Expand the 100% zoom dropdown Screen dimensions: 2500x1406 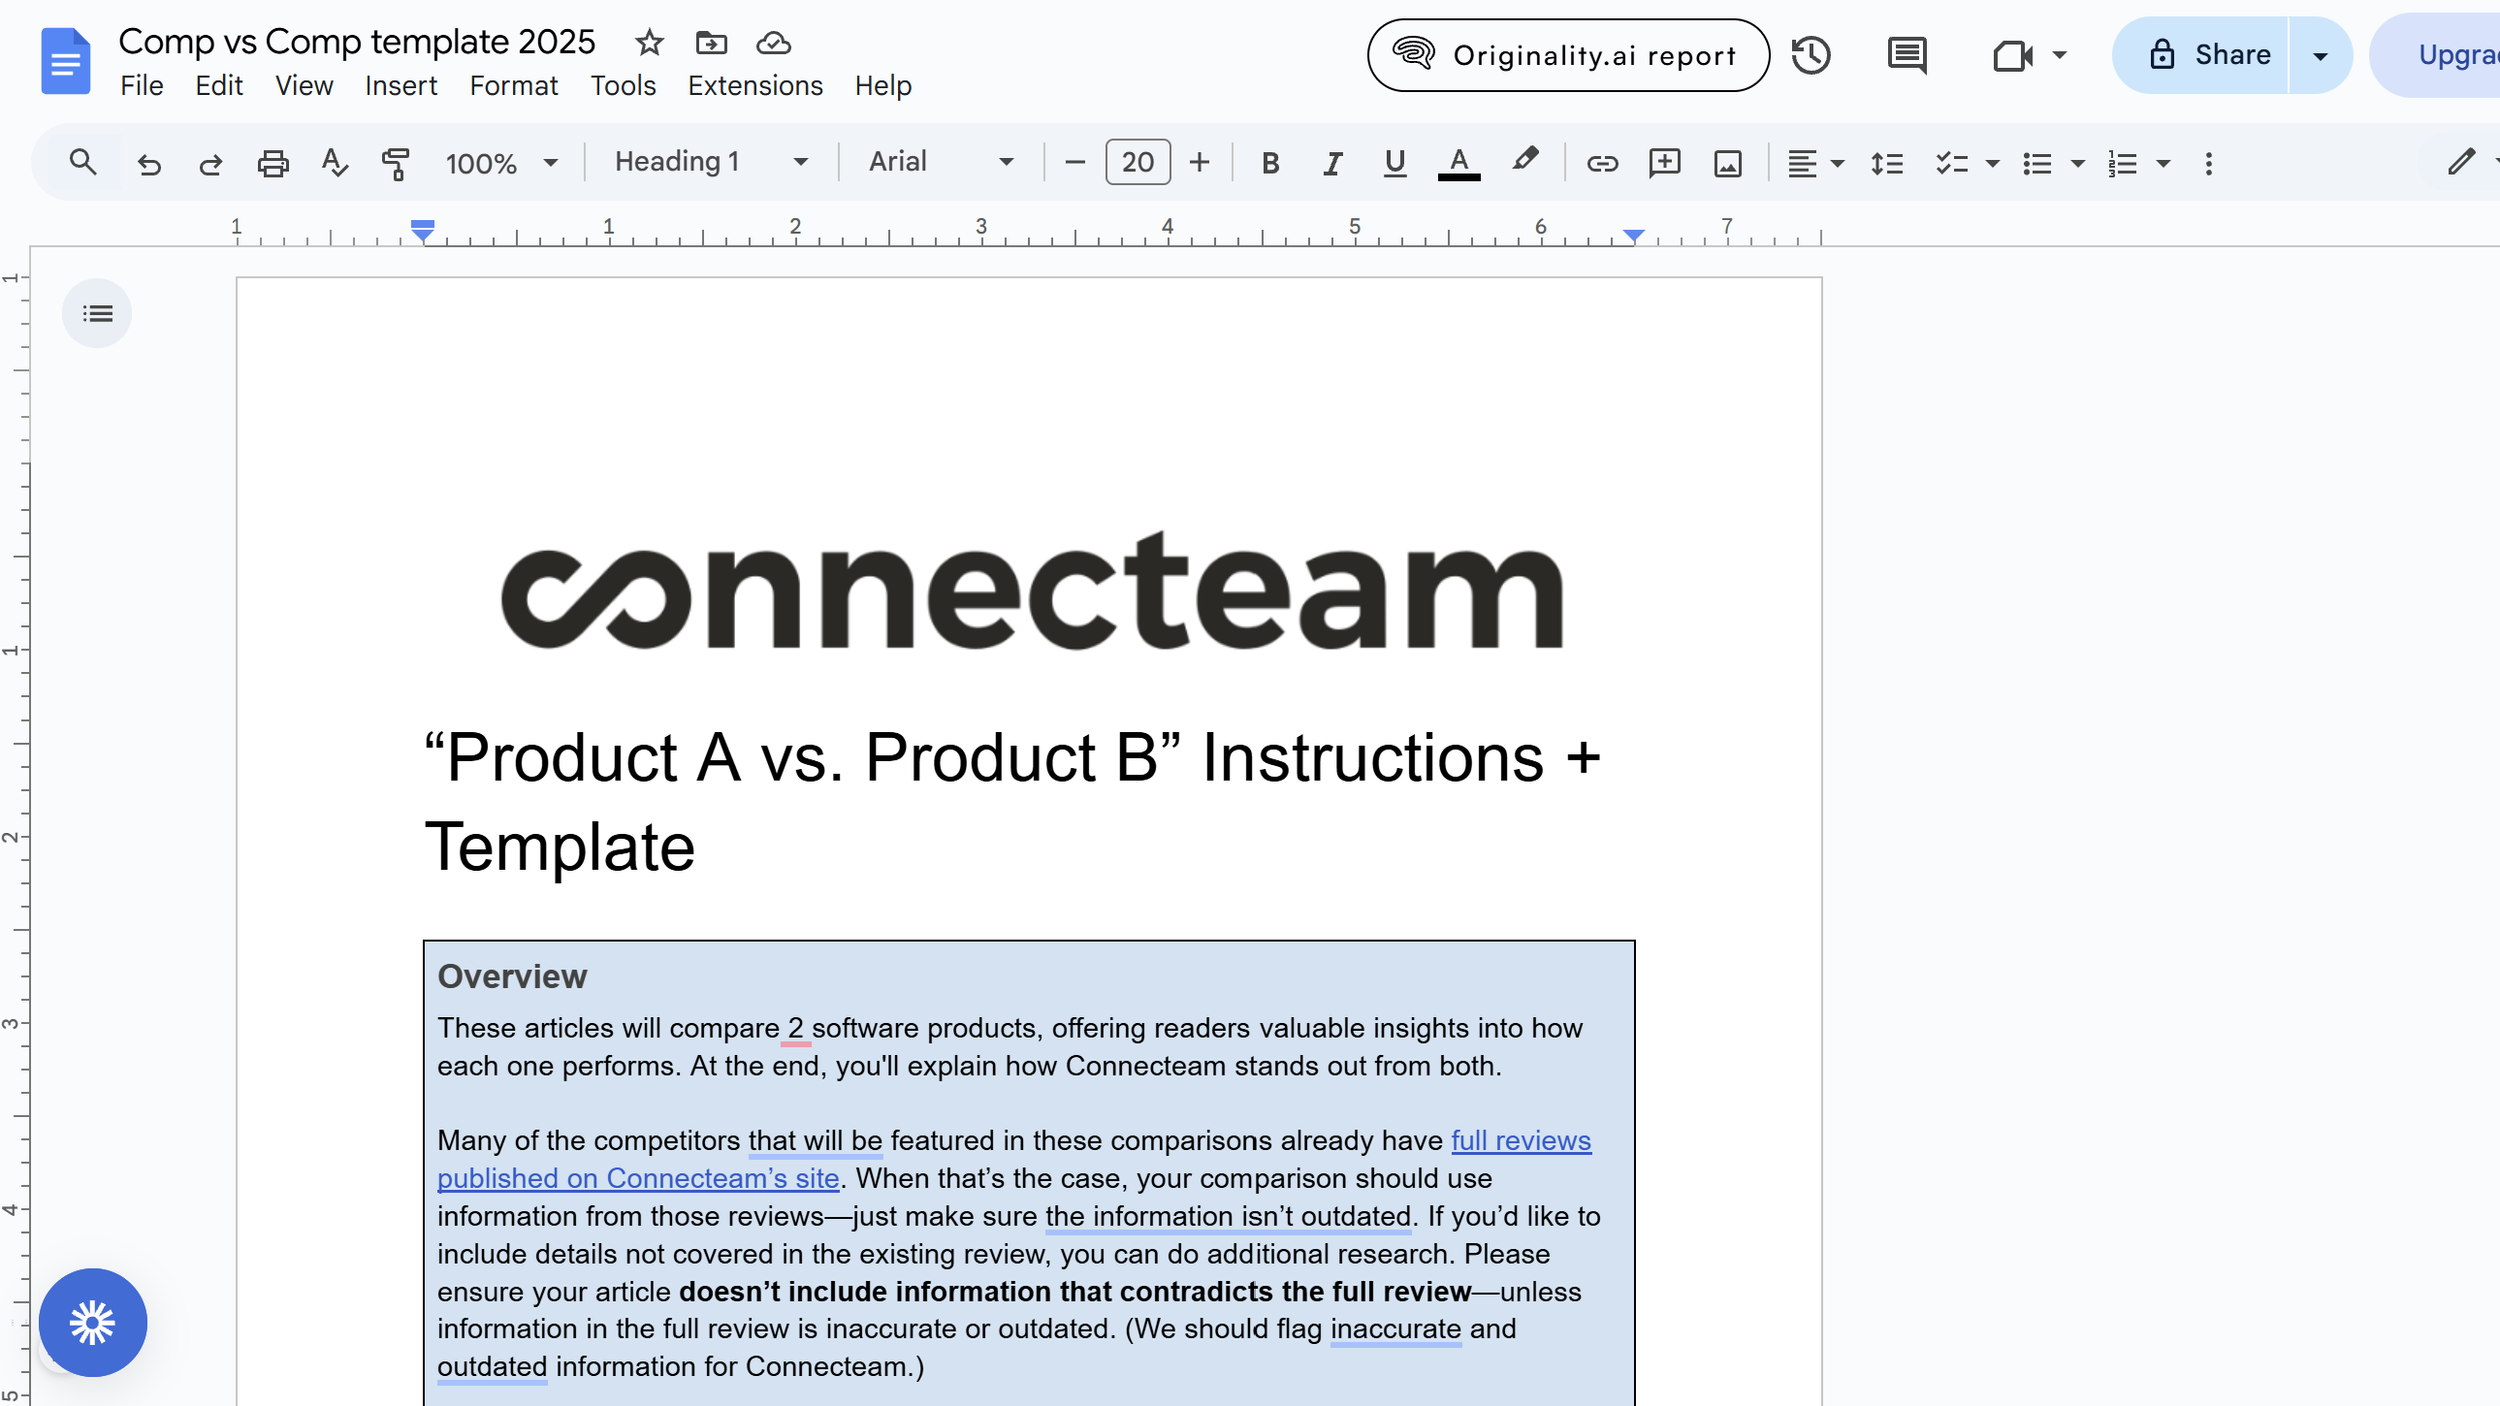point(501,163)
